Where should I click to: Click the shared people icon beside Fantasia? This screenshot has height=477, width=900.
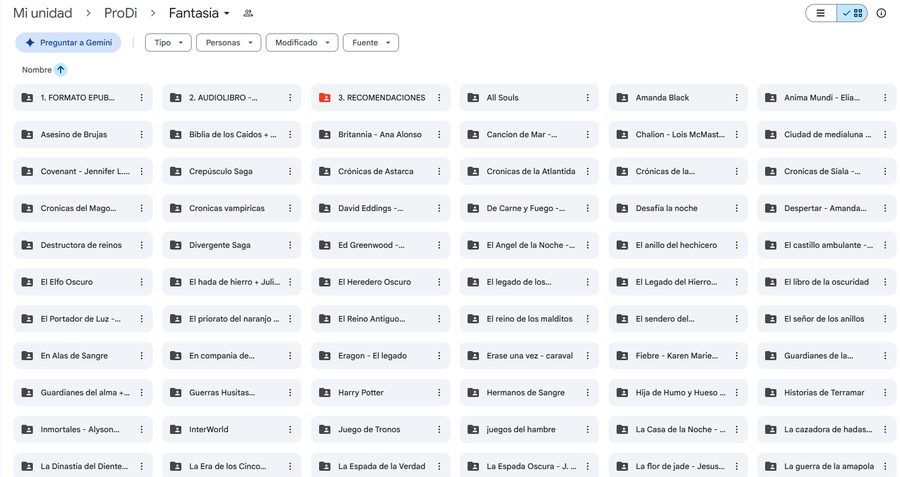(x=248, y=13)
